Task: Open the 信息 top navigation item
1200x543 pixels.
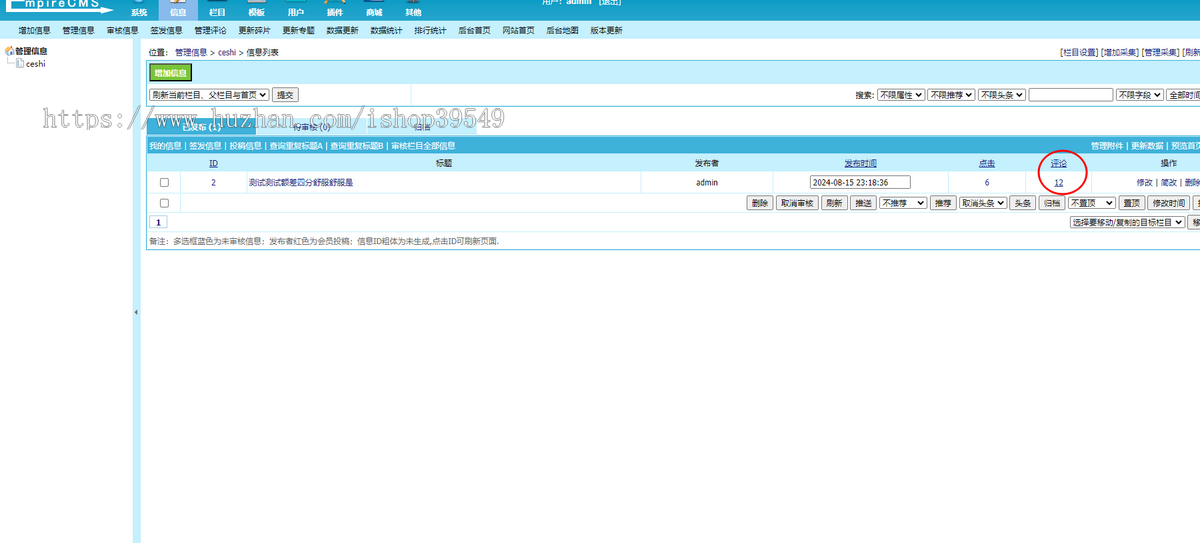Action: 177,10
